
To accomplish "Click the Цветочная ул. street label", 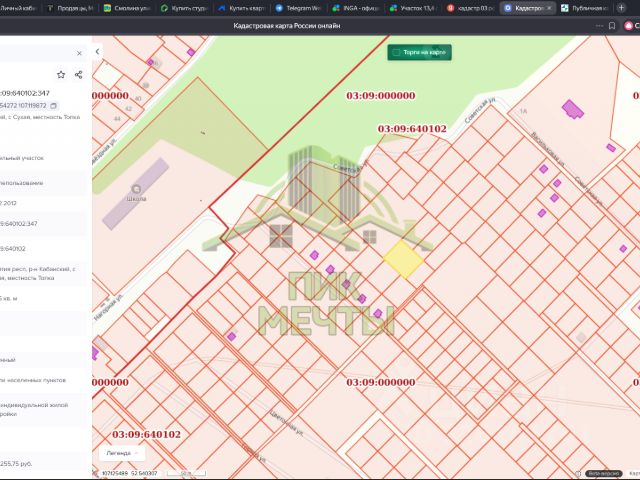I will (x=286, y=423).
